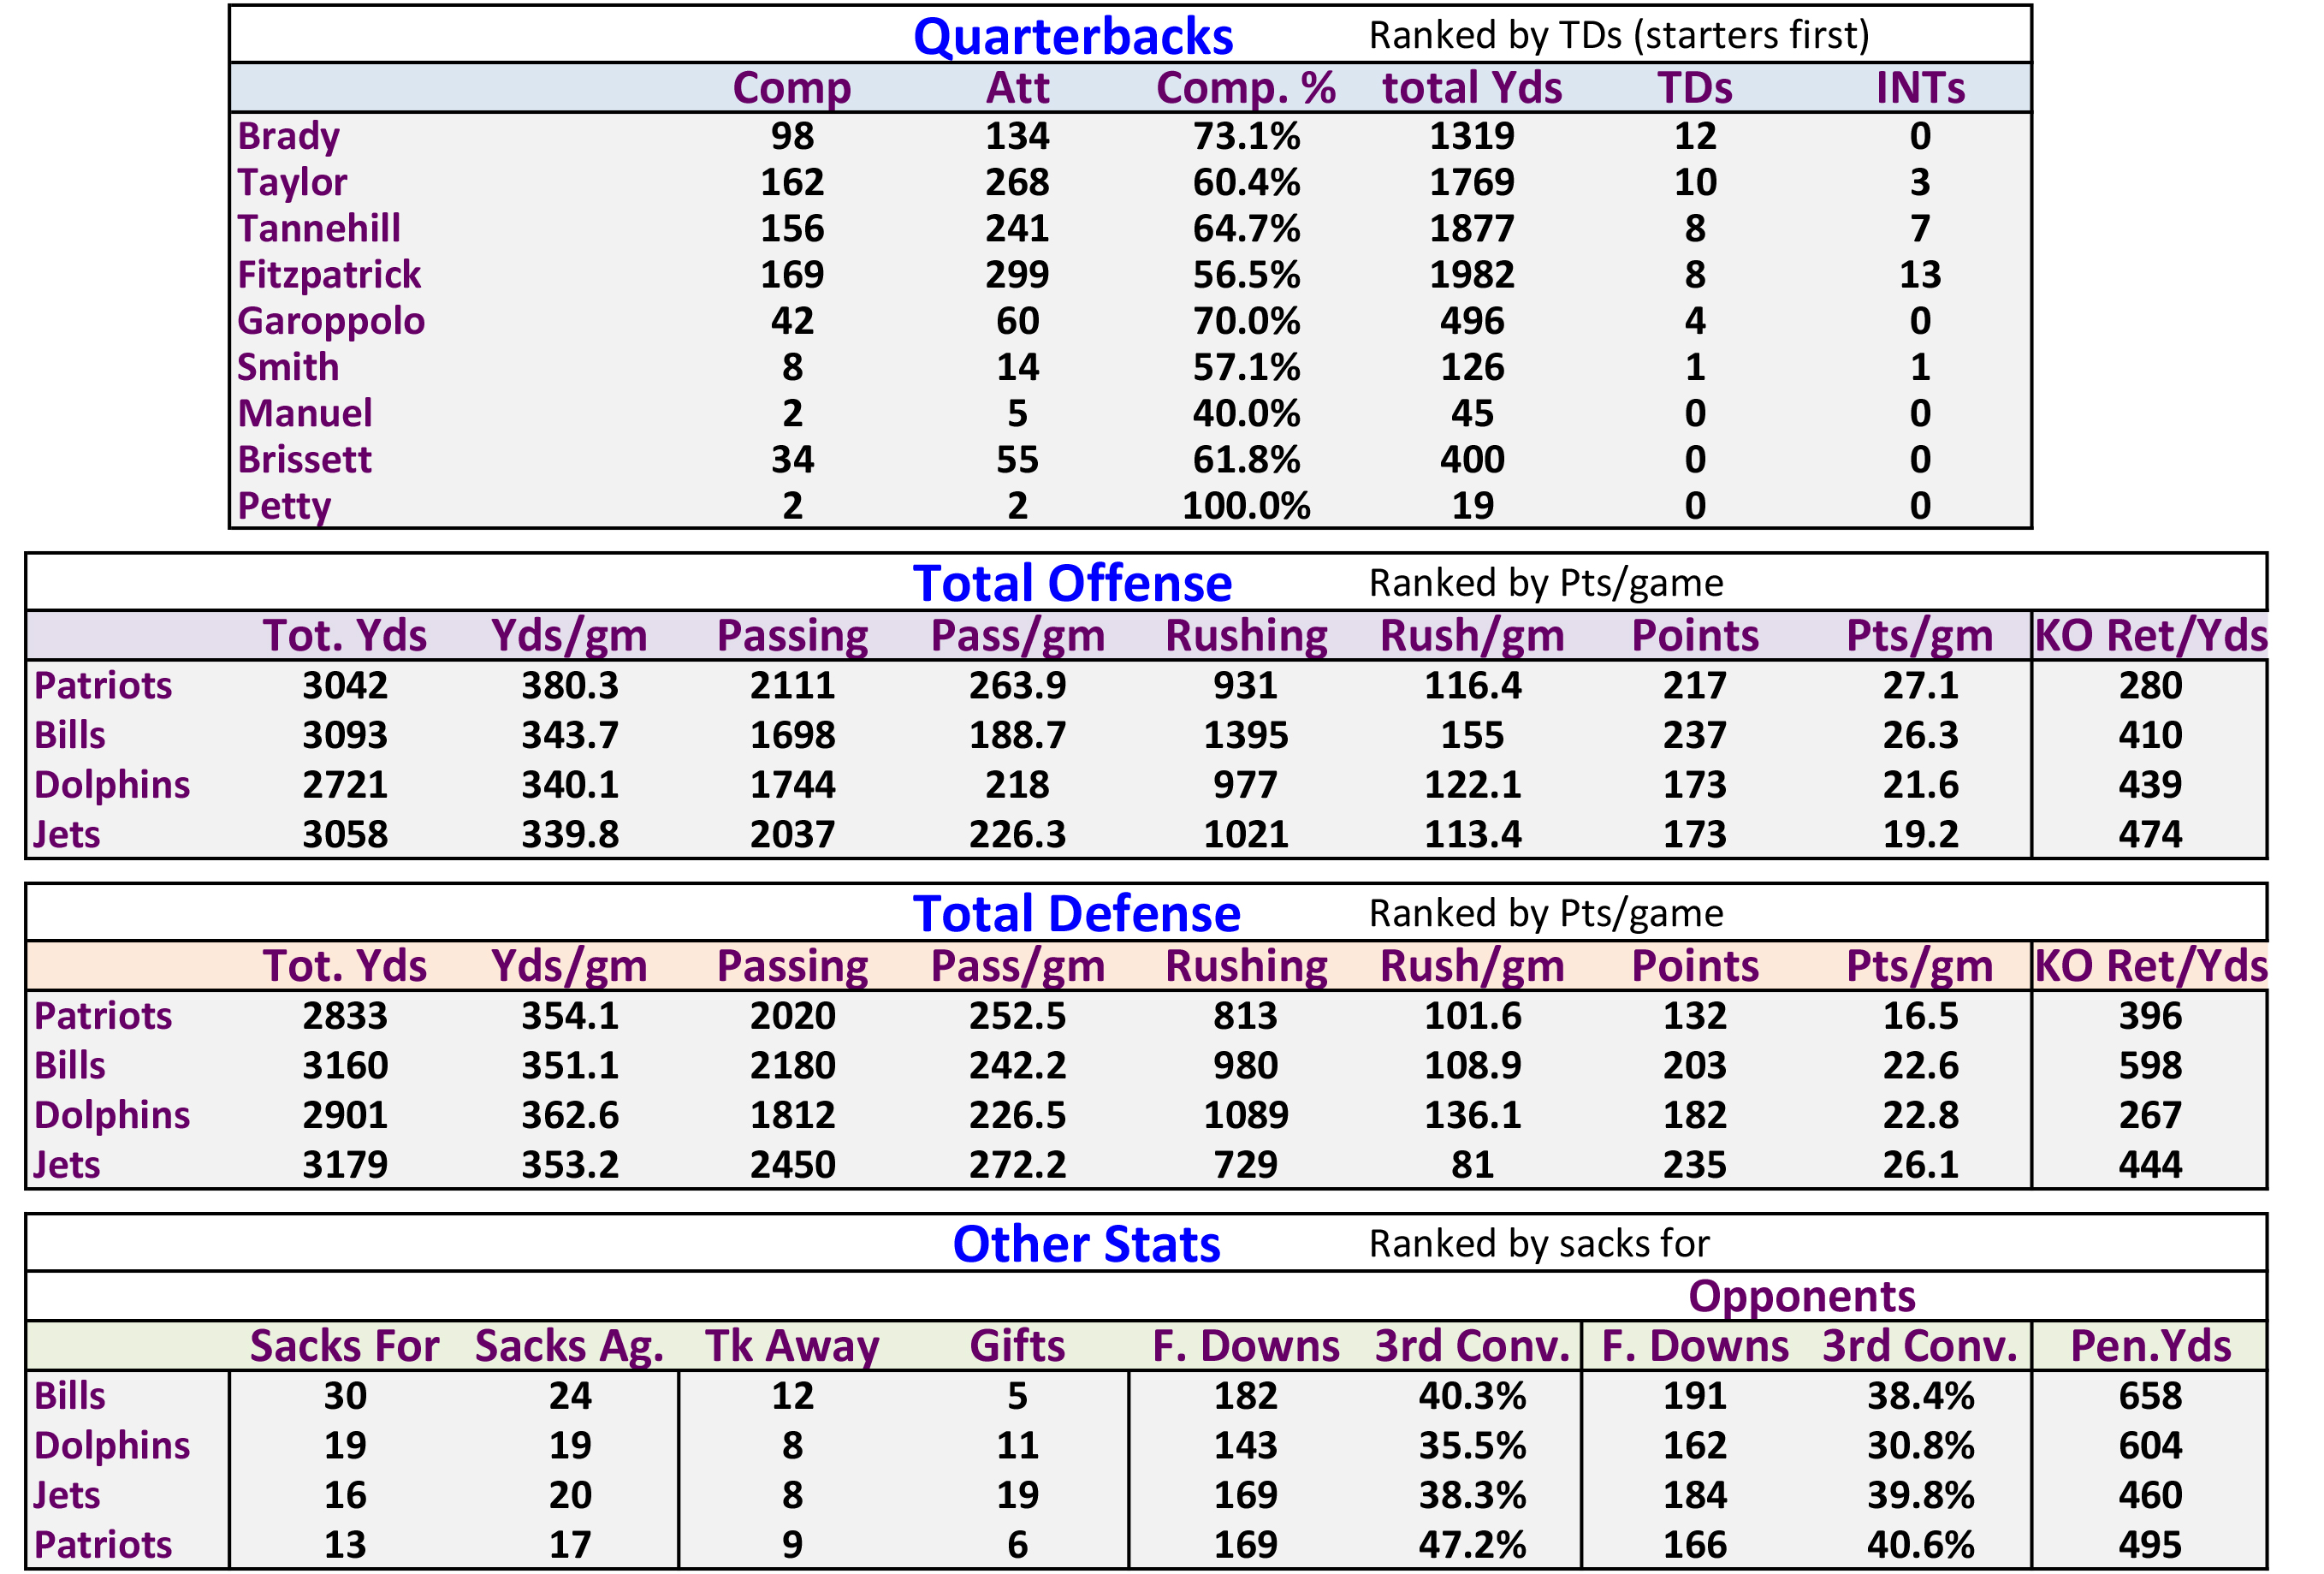Click Dolphins offense pass per game 218

[1017, 784]
